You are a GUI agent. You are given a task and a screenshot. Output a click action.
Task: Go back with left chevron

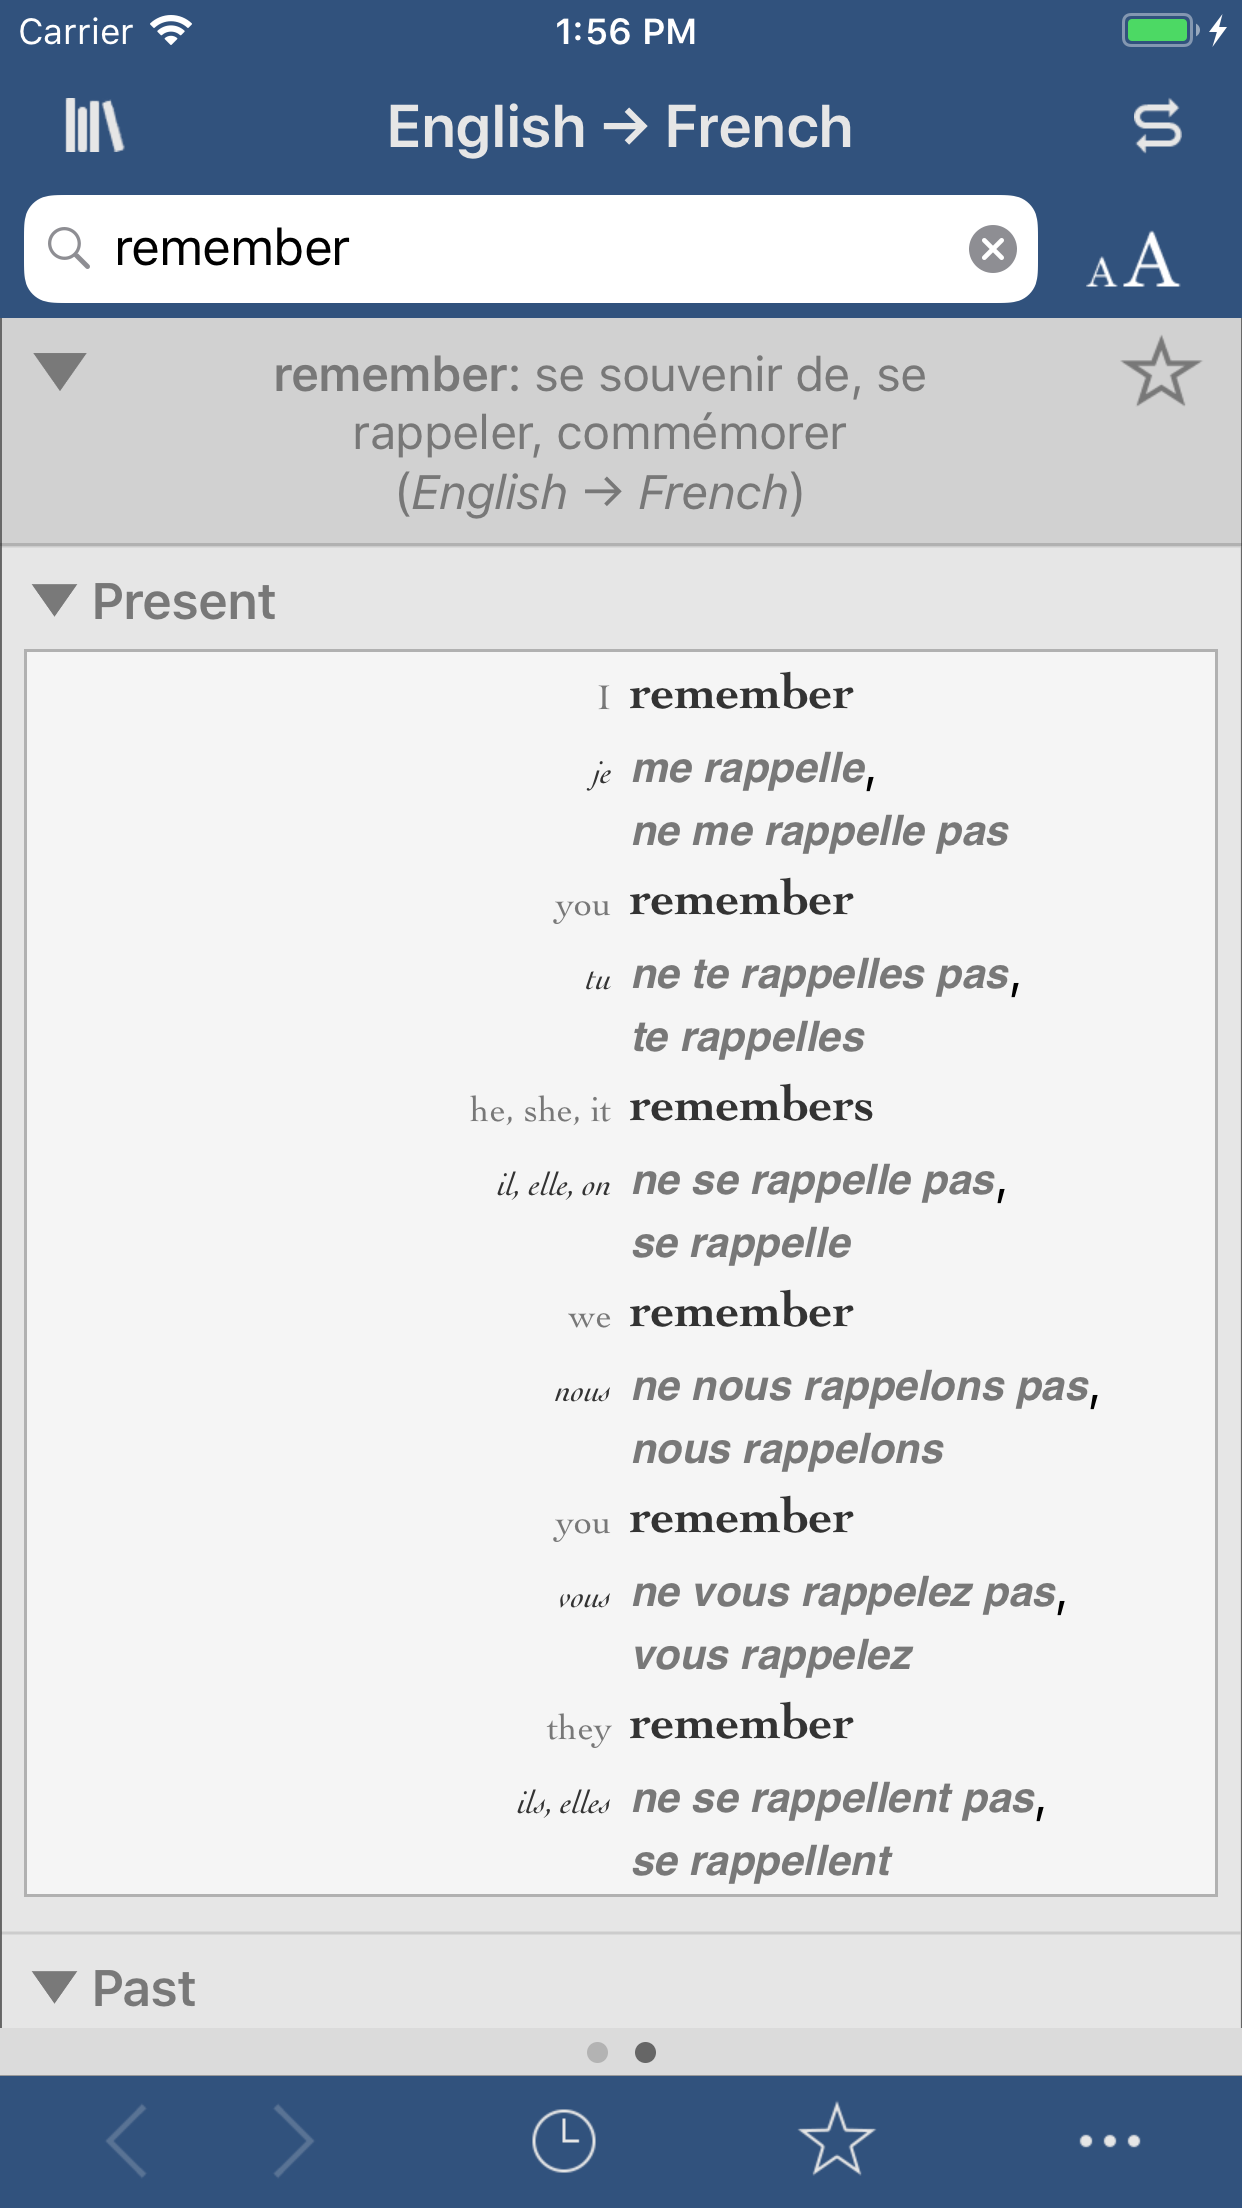click(128, 2140)
